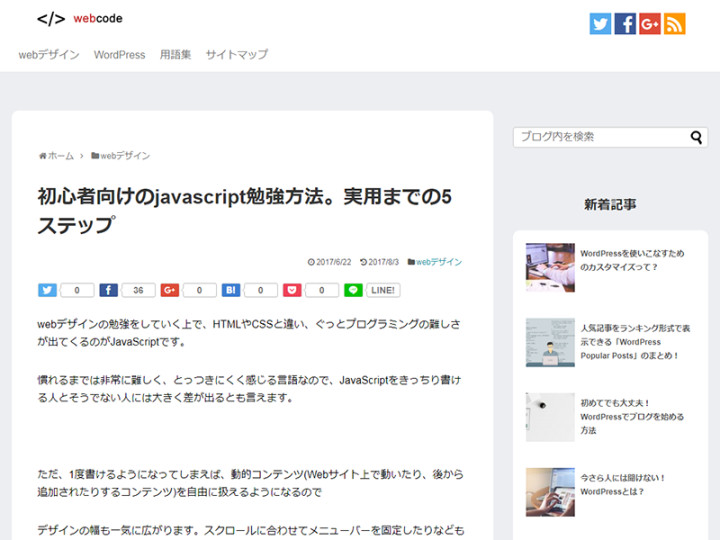720x540 pixels.
Task: Open thumbnail for 人気記事をランキング形式 article
Action: coord(550,343)
